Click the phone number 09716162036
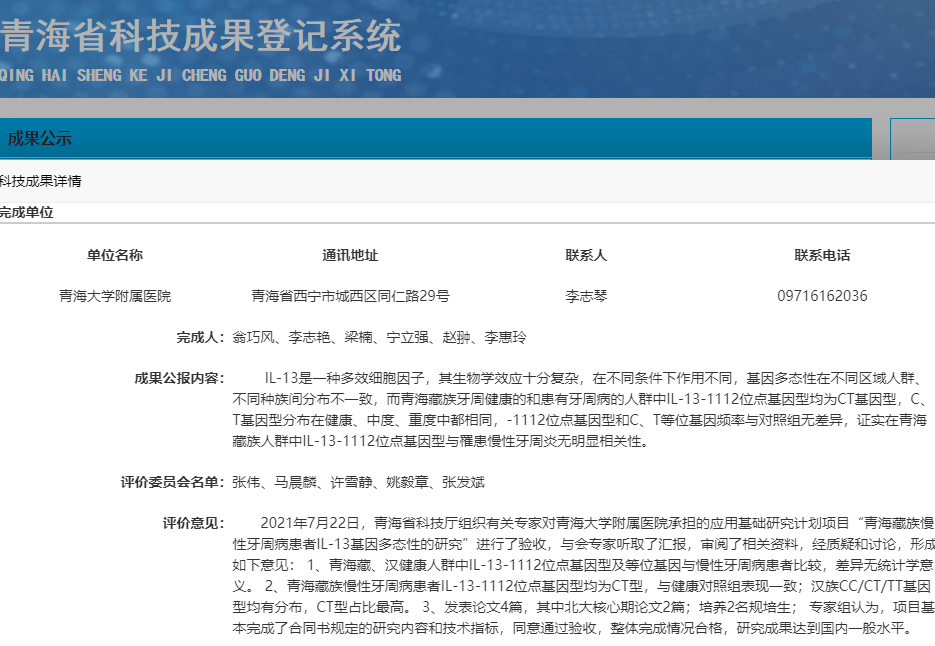 point(822,296)
